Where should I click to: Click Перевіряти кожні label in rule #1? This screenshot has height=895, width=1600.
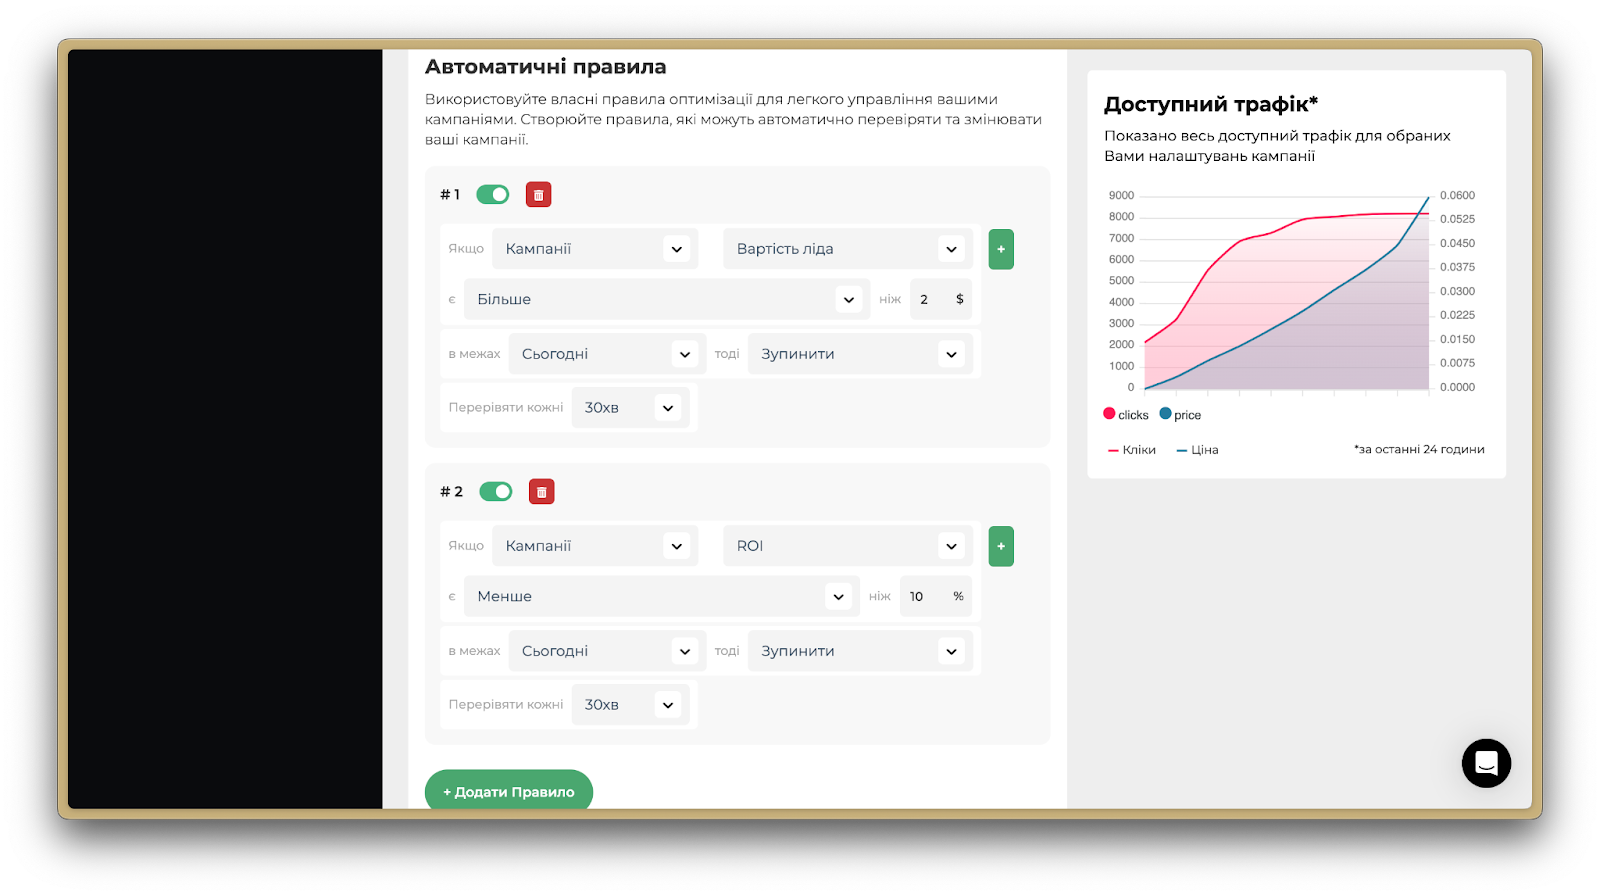pos(506,408)
